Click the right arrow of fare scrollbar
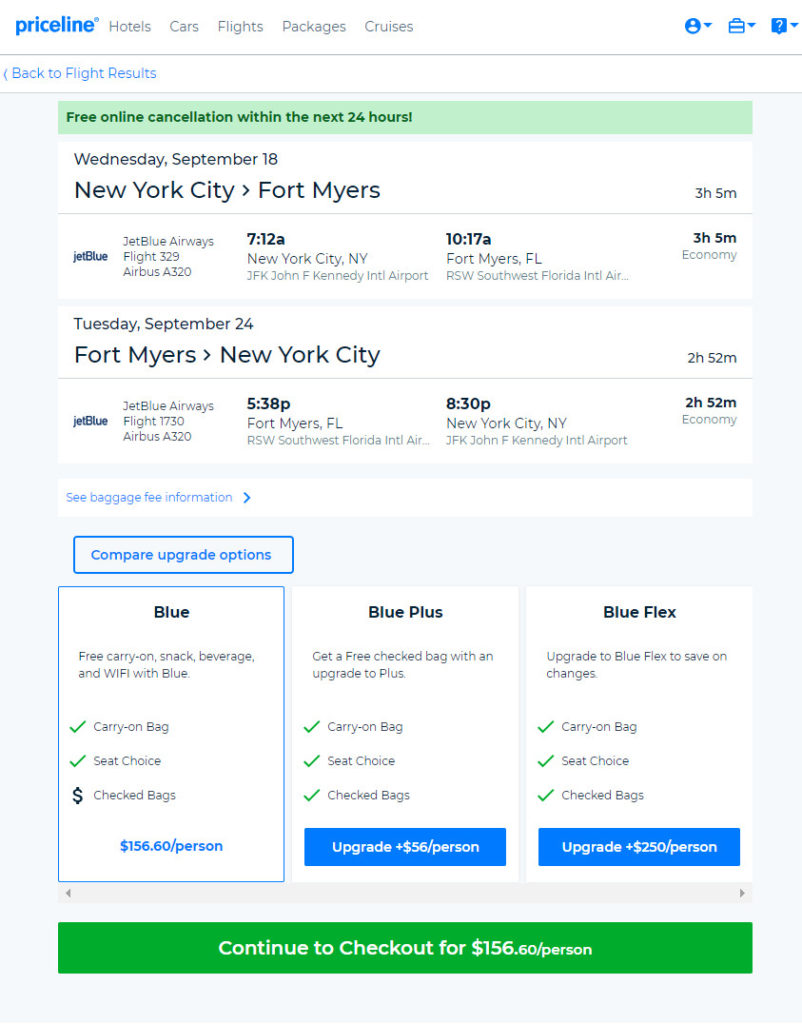This screenshot has height=1024, width=802. 742,893
